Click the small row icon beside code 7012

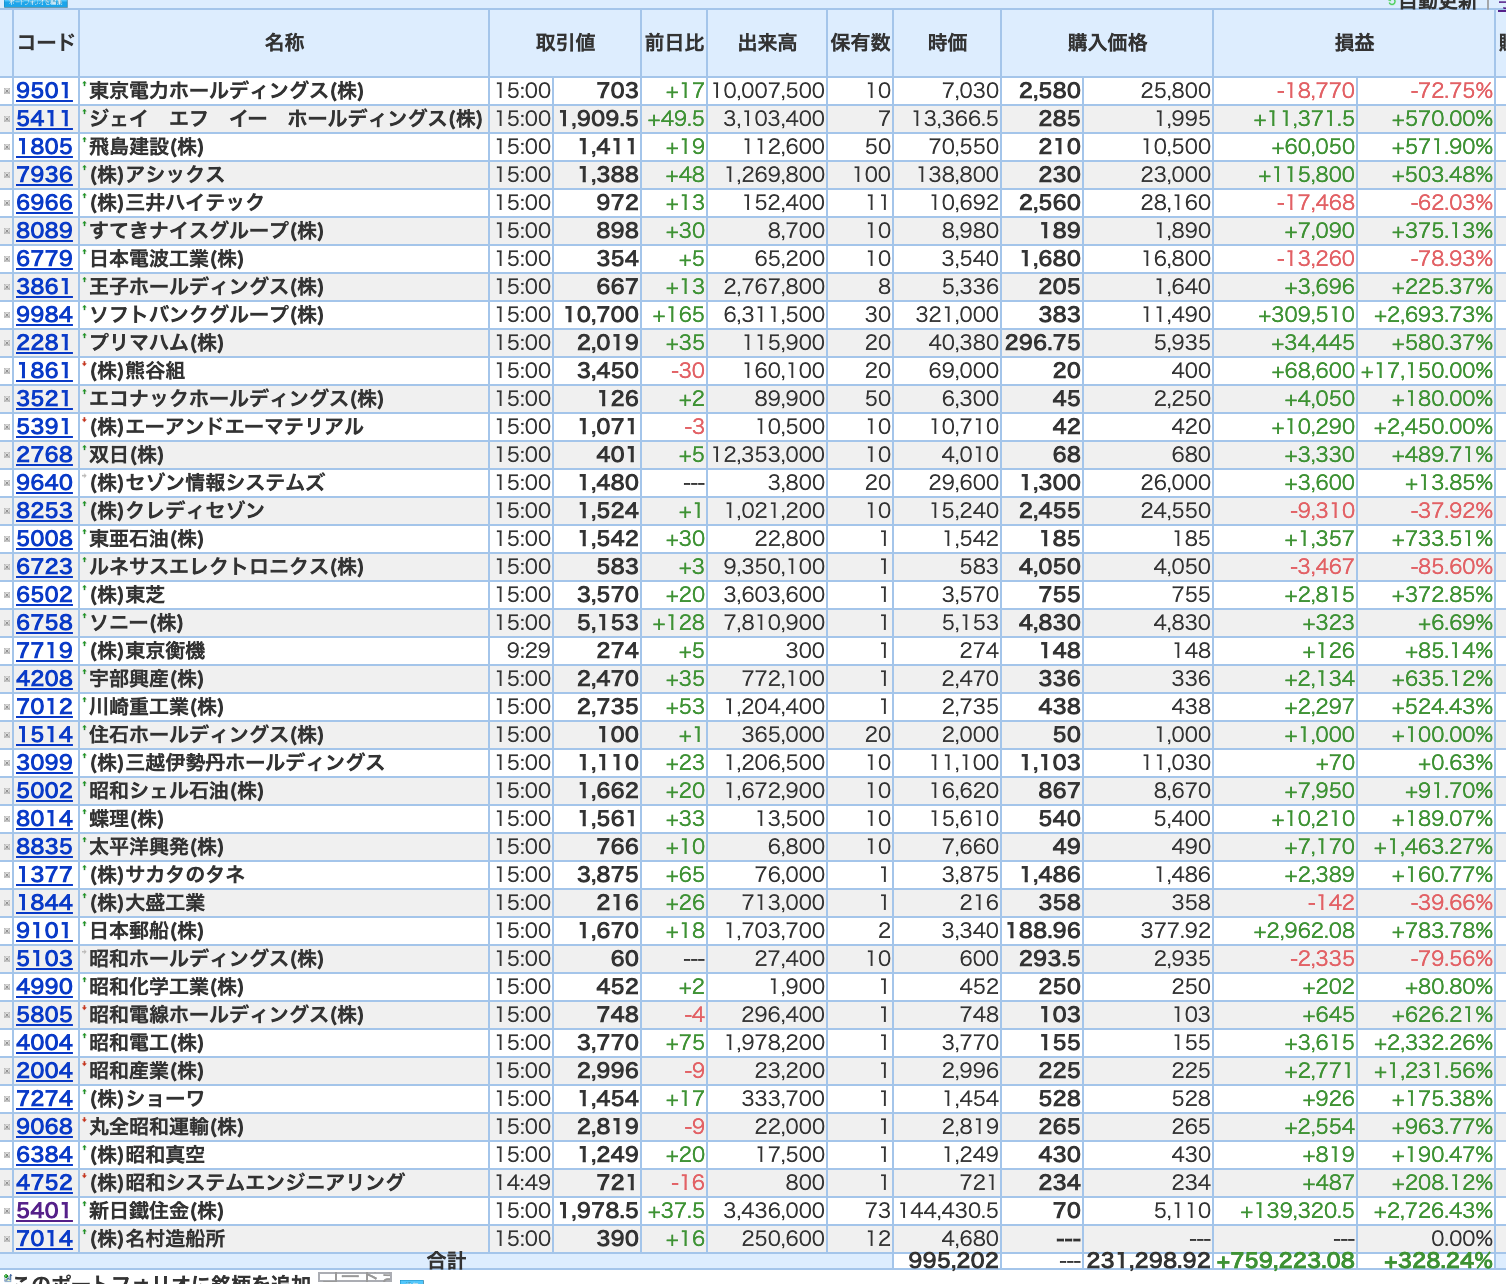pos(7,707)
